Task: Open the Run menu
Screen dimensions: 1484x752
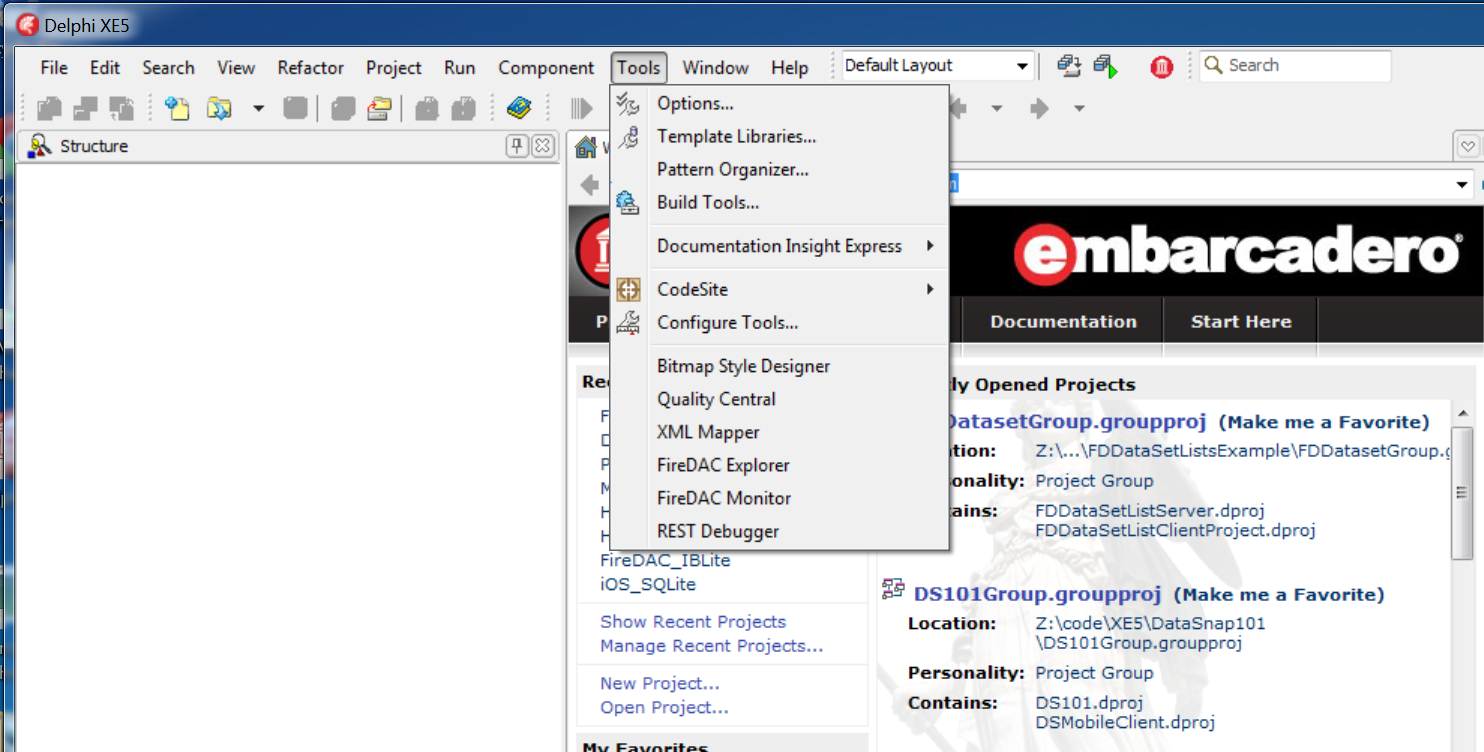Action: pyautogui.click(x=460, y=68)
